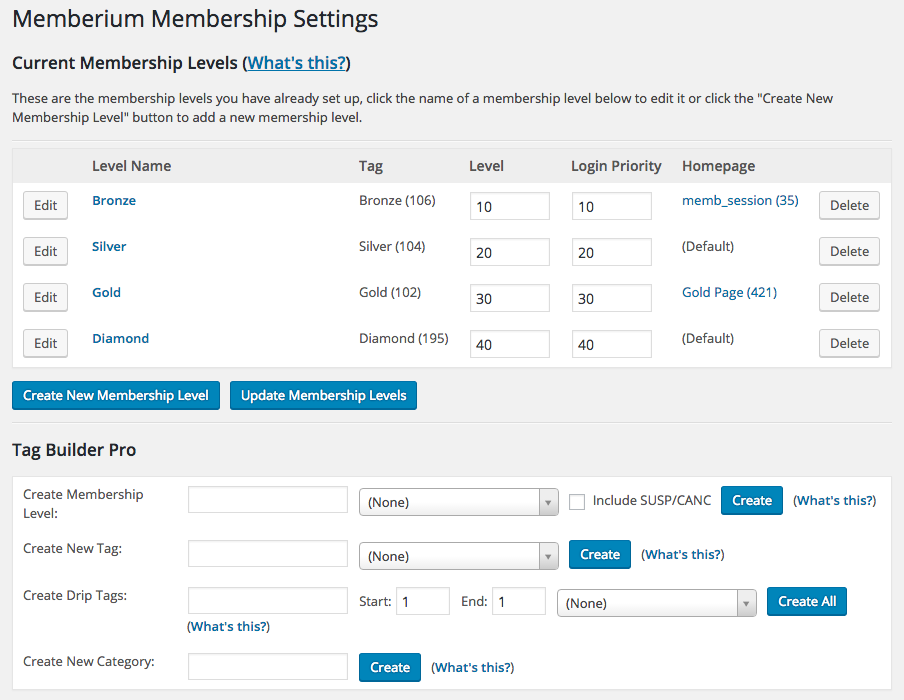Focus the Create New Tag text field
The image size is (904, 700).
(x=268, y=554)
